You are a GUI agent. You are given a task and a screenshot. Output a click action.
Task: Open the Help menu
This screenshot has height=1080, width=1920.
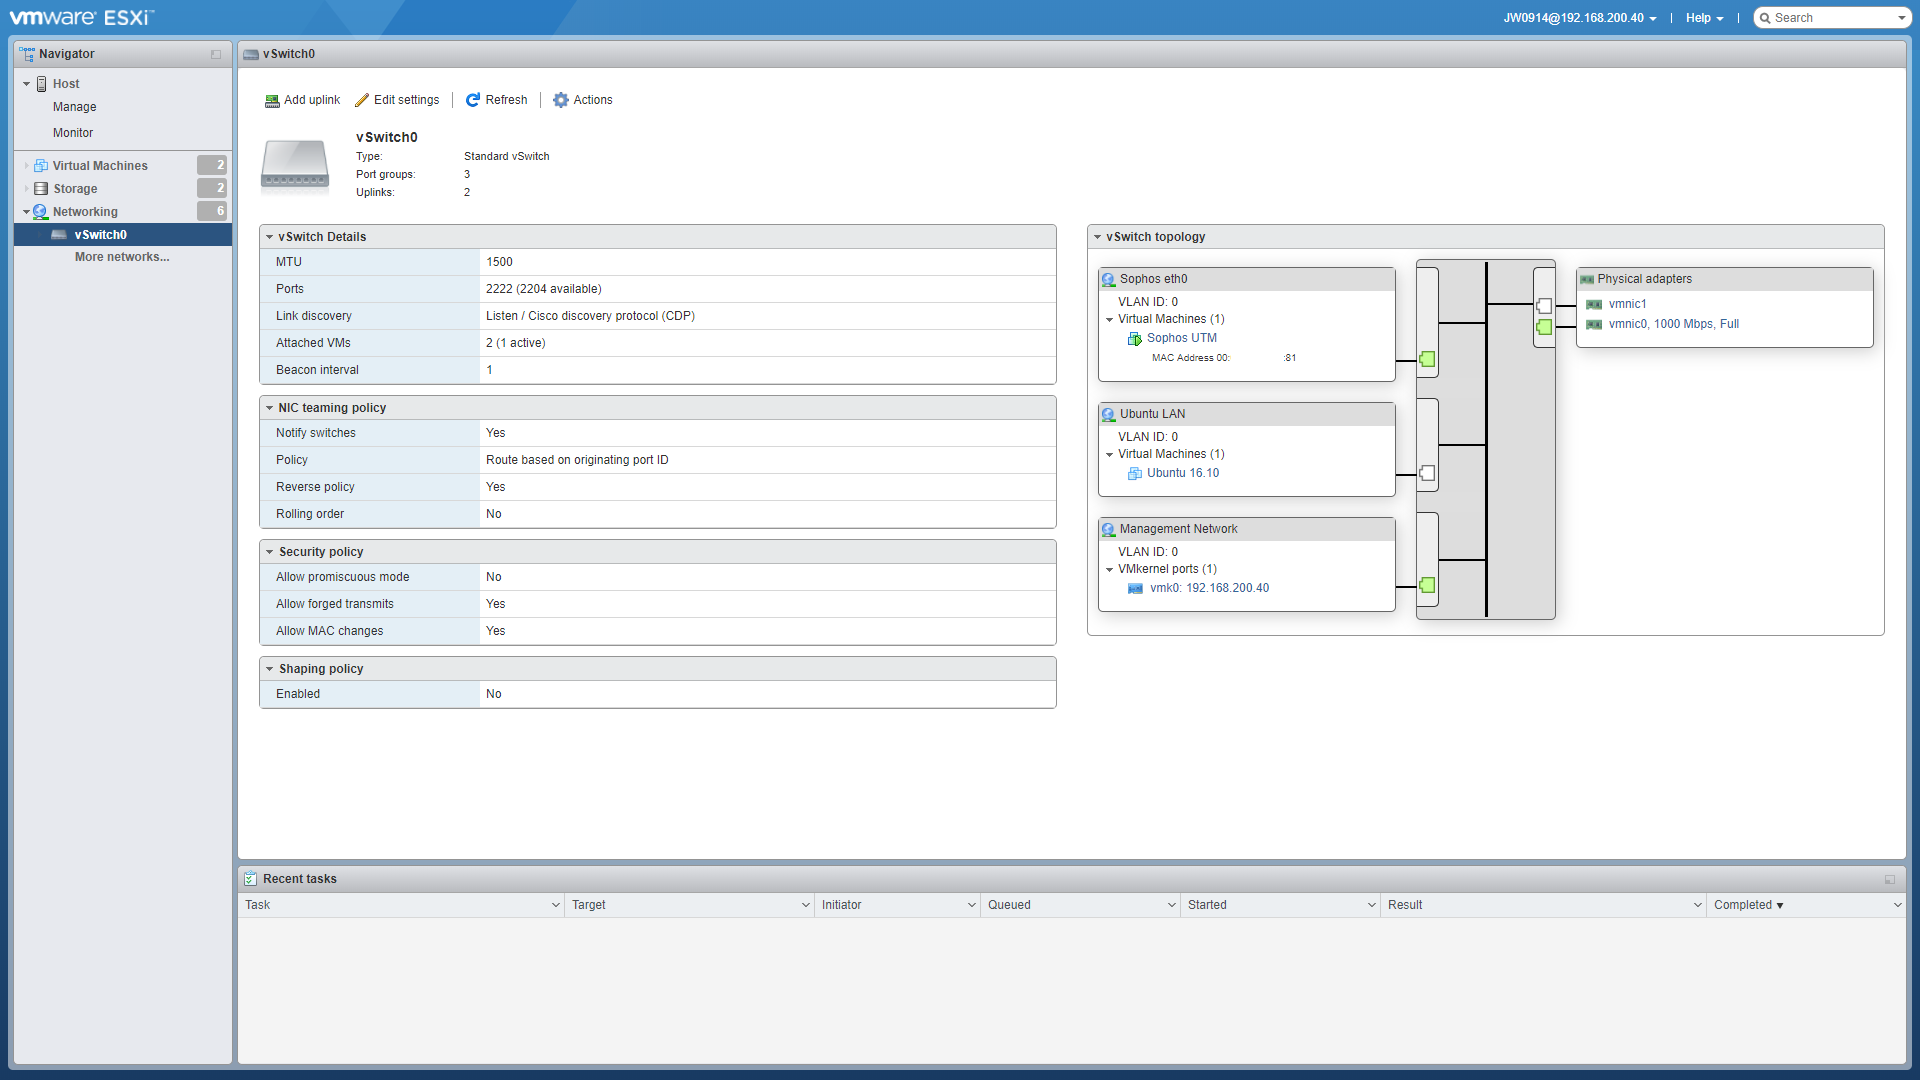click(1704, 18)
